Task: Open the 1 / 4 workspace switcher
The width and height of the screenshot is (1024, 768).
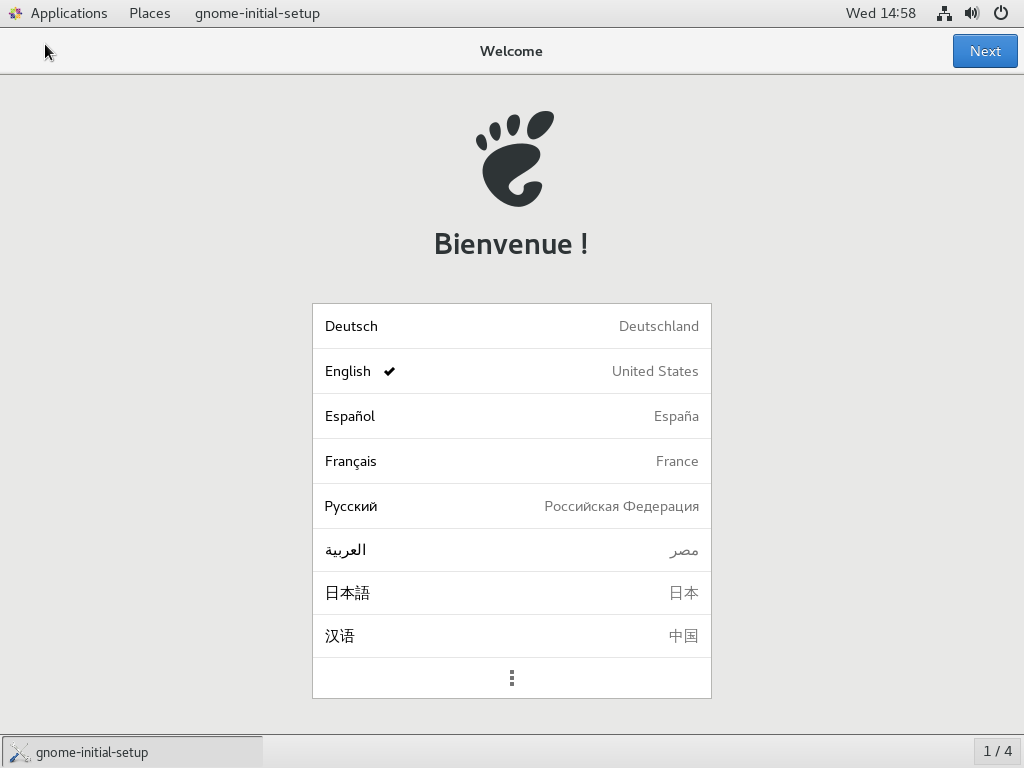Action: pyautogui.click(x=997, y=752)
